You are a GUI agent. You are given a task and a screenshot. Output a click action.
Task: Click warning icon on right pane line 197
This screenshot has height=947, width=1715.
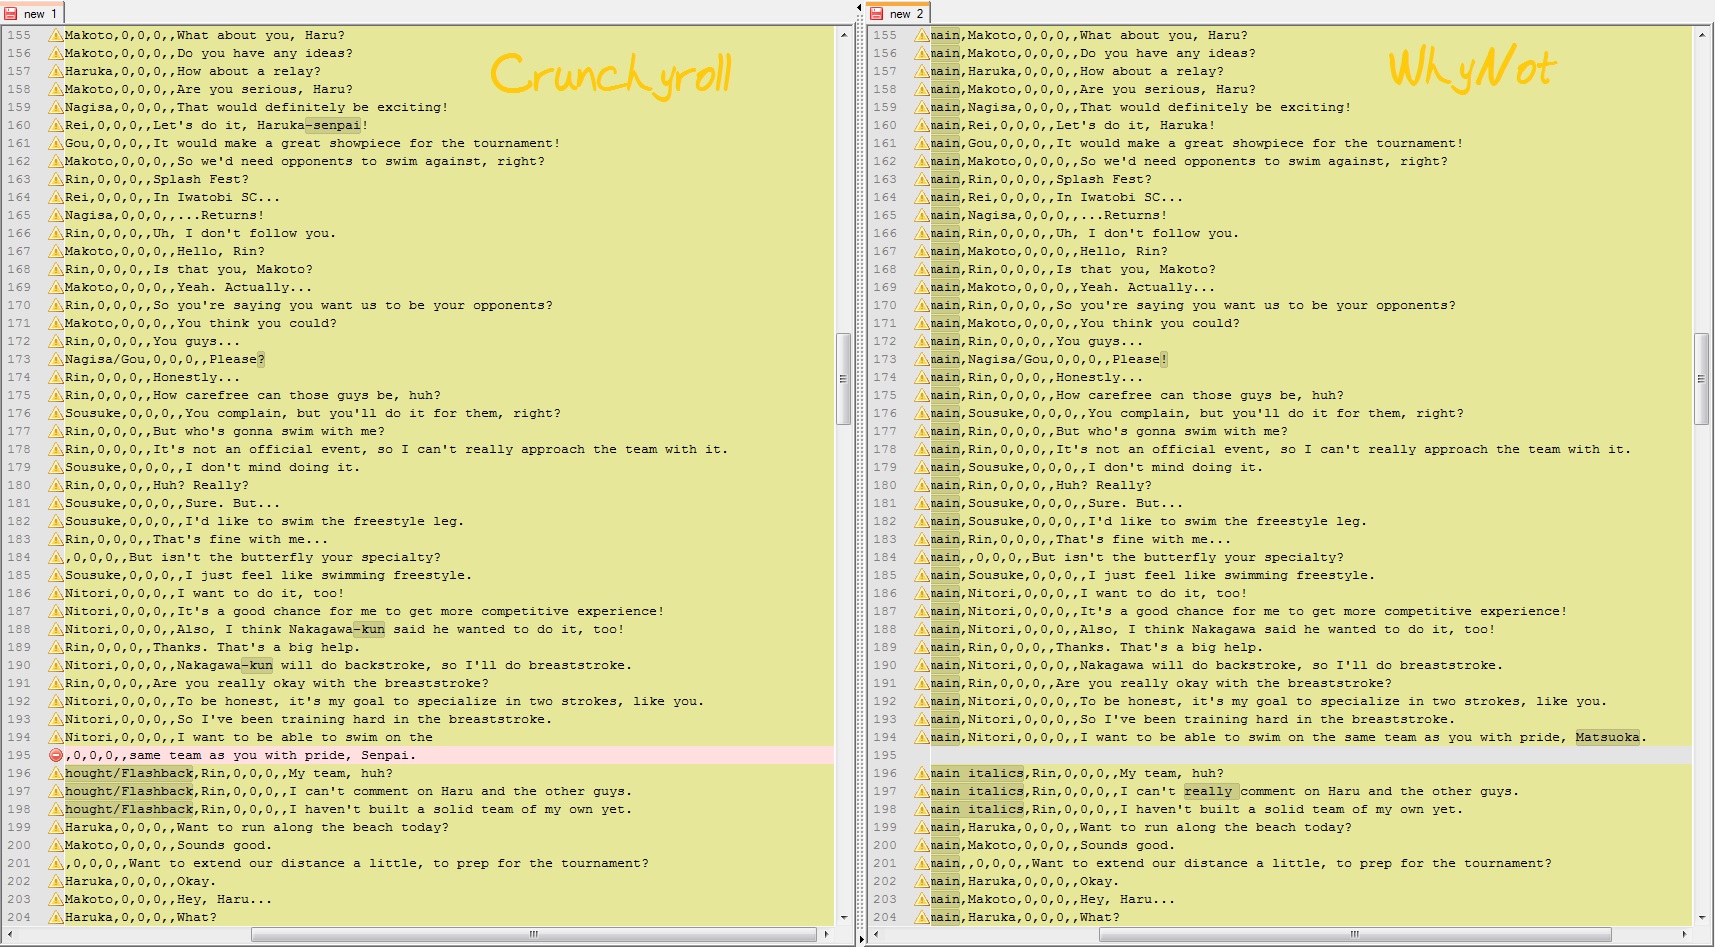coord(922,791)
